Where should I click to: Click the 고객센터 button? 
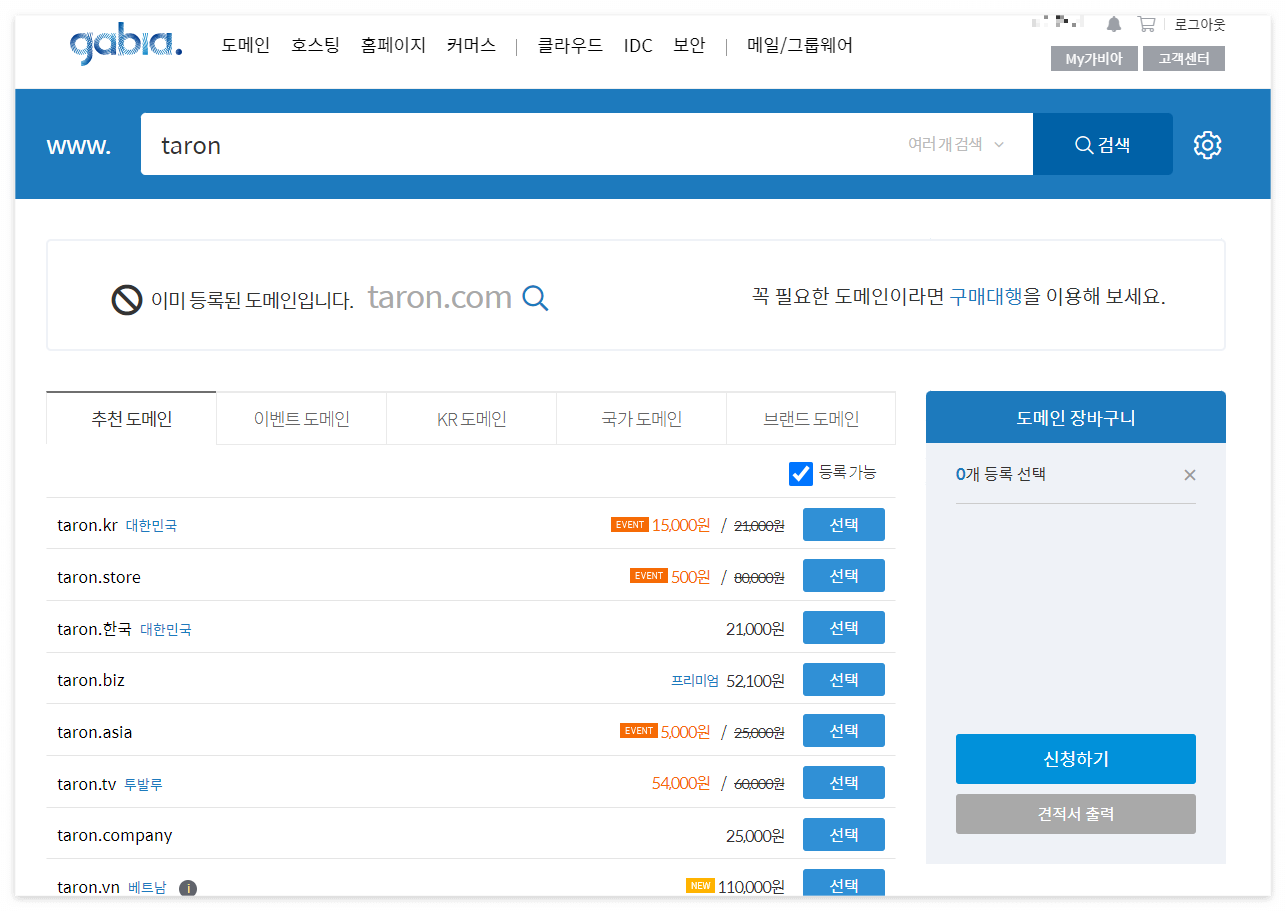1184,59
